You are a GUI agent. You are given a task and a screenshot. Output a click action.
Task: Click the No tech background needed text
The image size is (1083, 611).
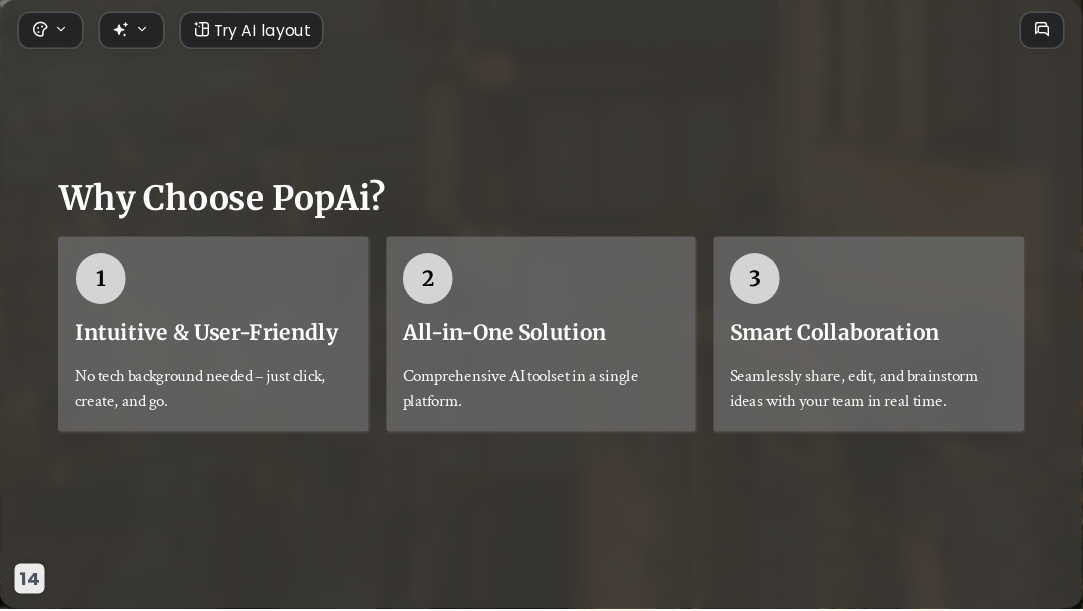[x=200, y=388]
